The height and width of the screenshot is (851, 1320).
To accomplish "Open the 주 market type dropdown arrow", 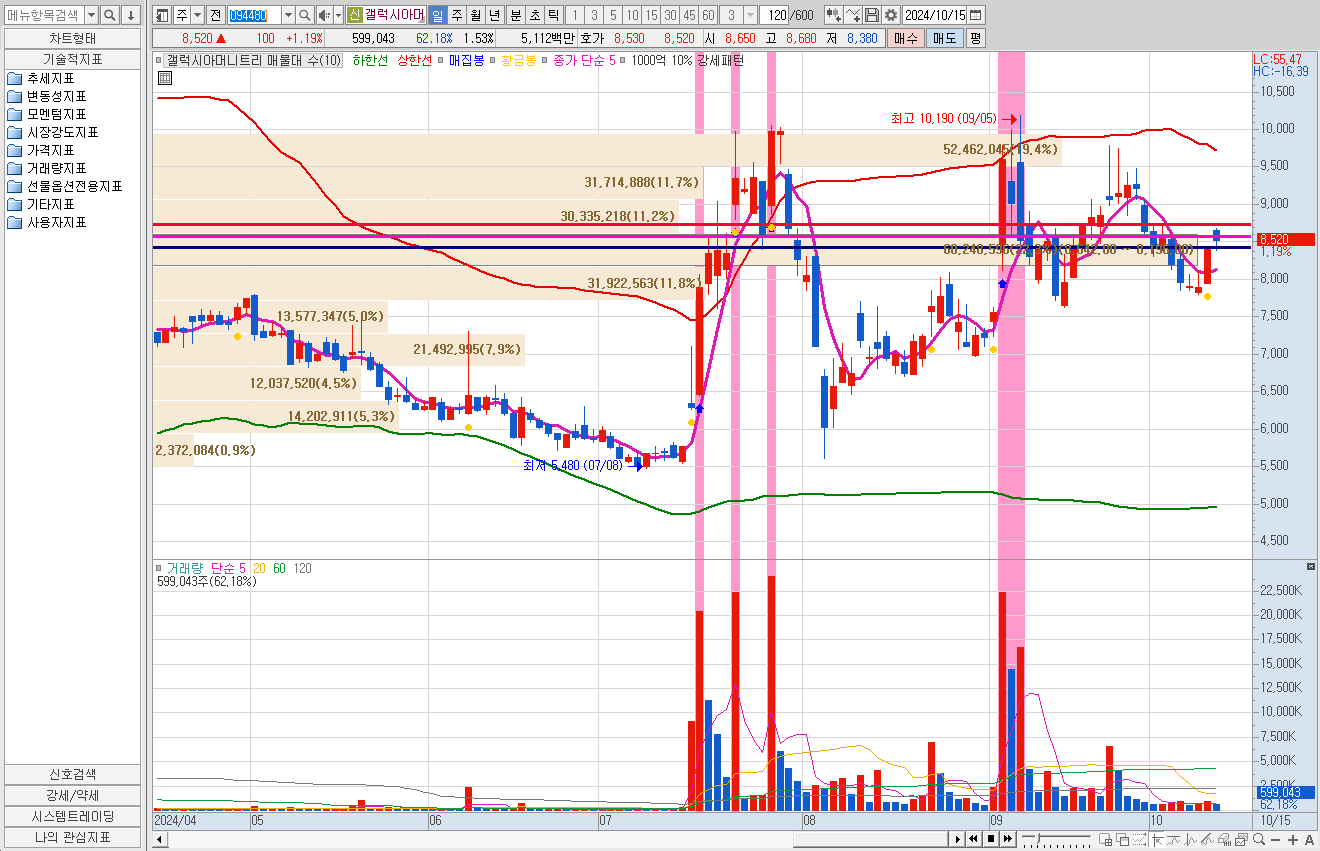I will tap(197, 15).
